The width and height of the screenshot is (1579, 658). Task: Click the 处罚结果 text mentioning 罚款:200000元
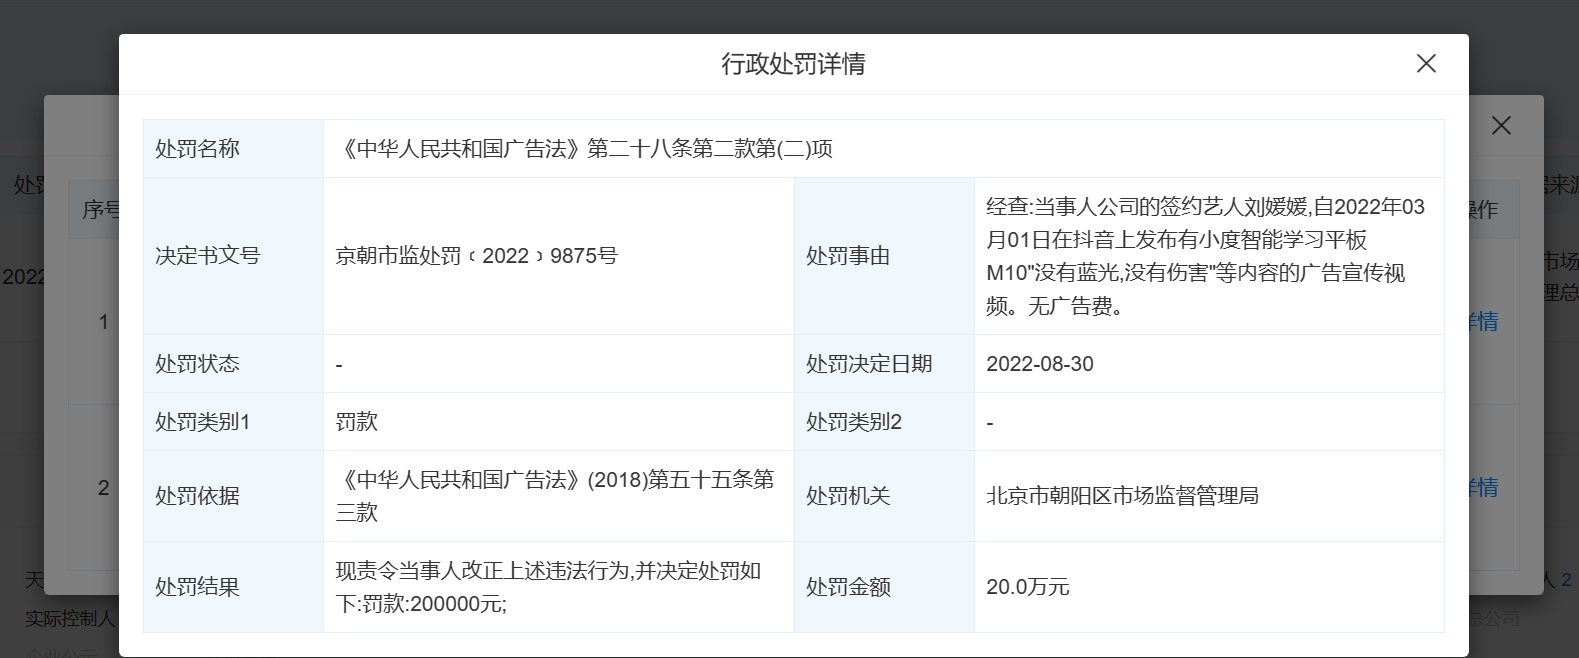(x=548, y=587)
